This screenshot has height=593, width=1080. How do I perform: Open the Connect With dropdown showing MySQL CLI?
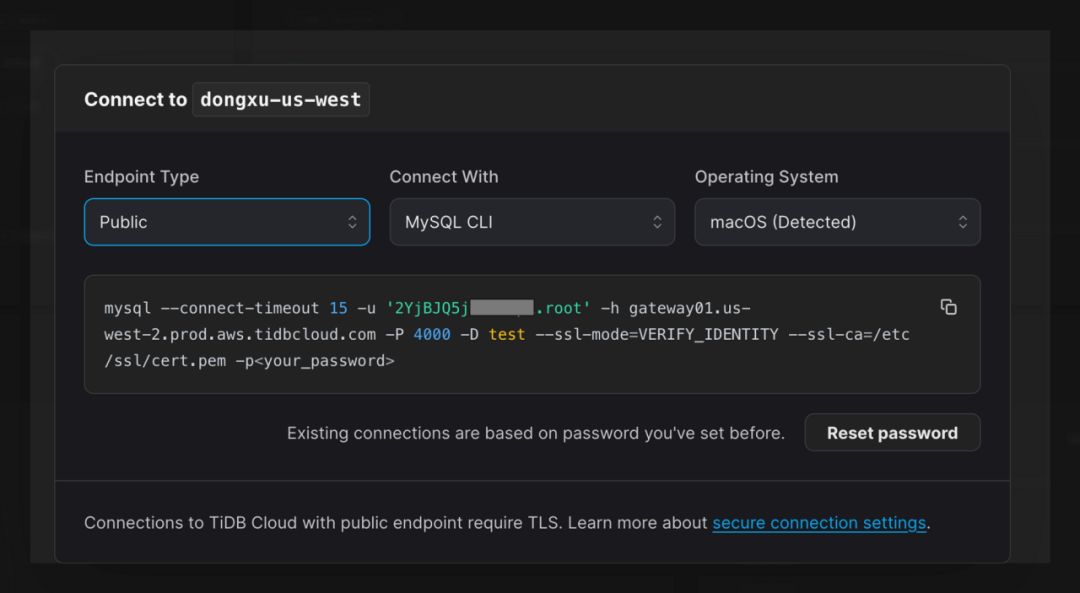pos(531,222)
